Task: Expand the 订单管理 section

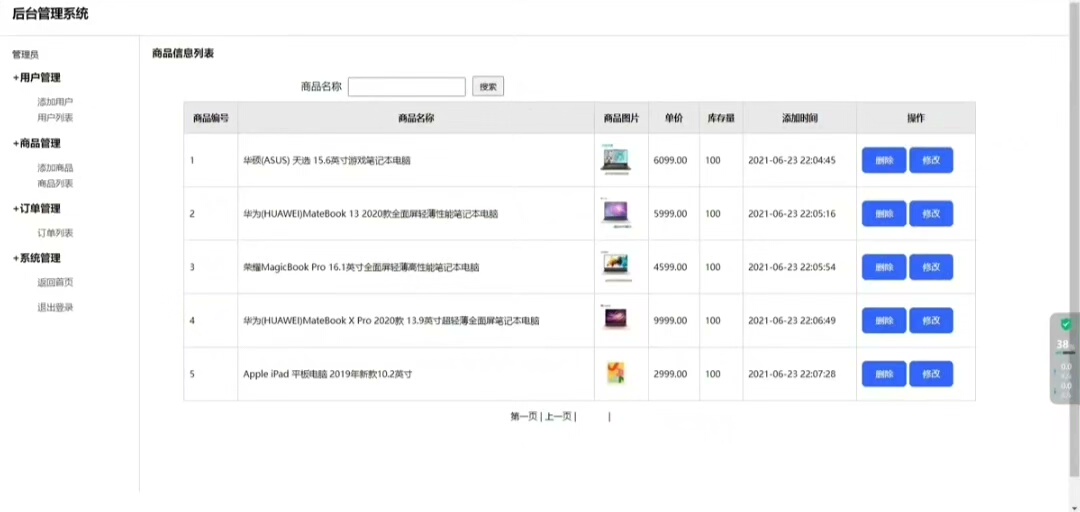Action: click(x=37, y=209)
